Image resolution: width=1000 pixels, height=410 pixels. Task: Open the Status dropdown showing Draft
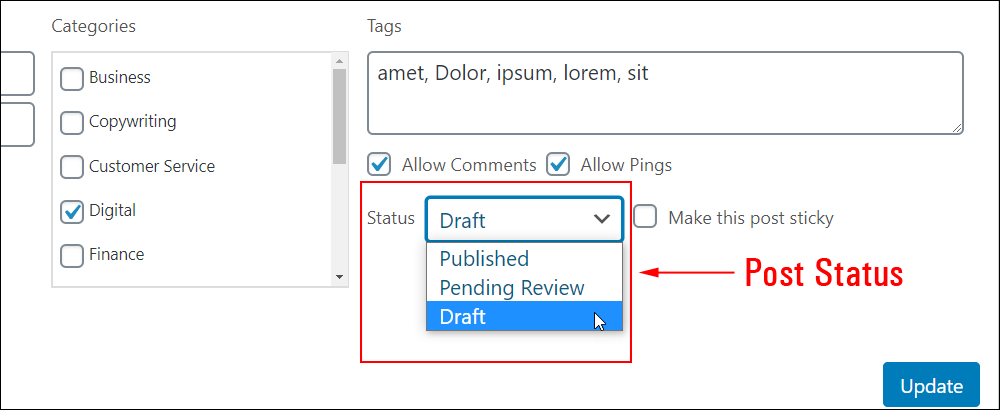pos(524,219)
